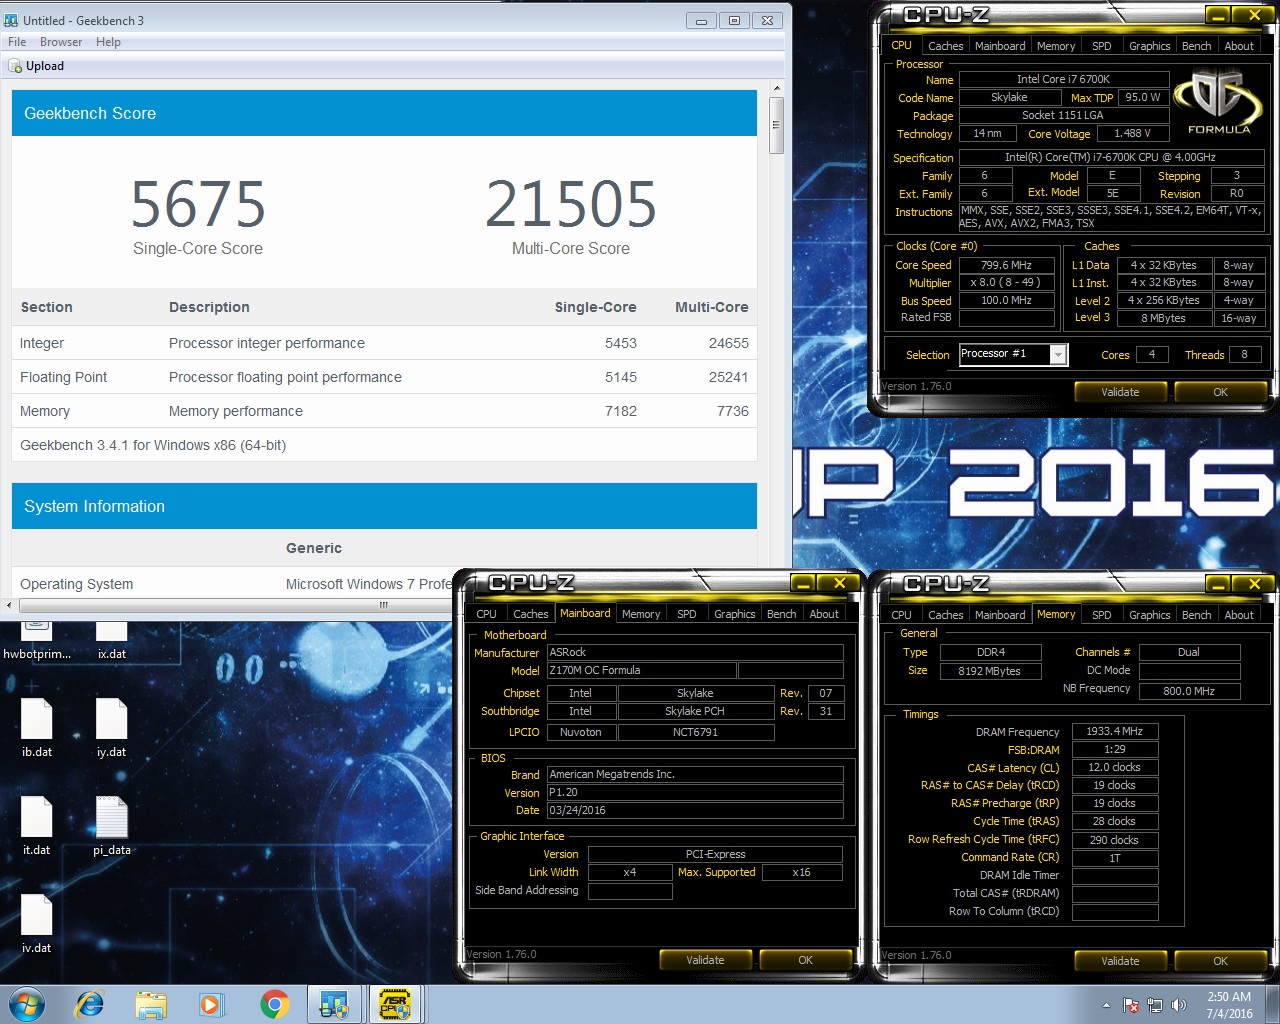The image size is (1280, 1024).
Task: Click OK in the Memory CPU-Z window
Action: 1220,961
